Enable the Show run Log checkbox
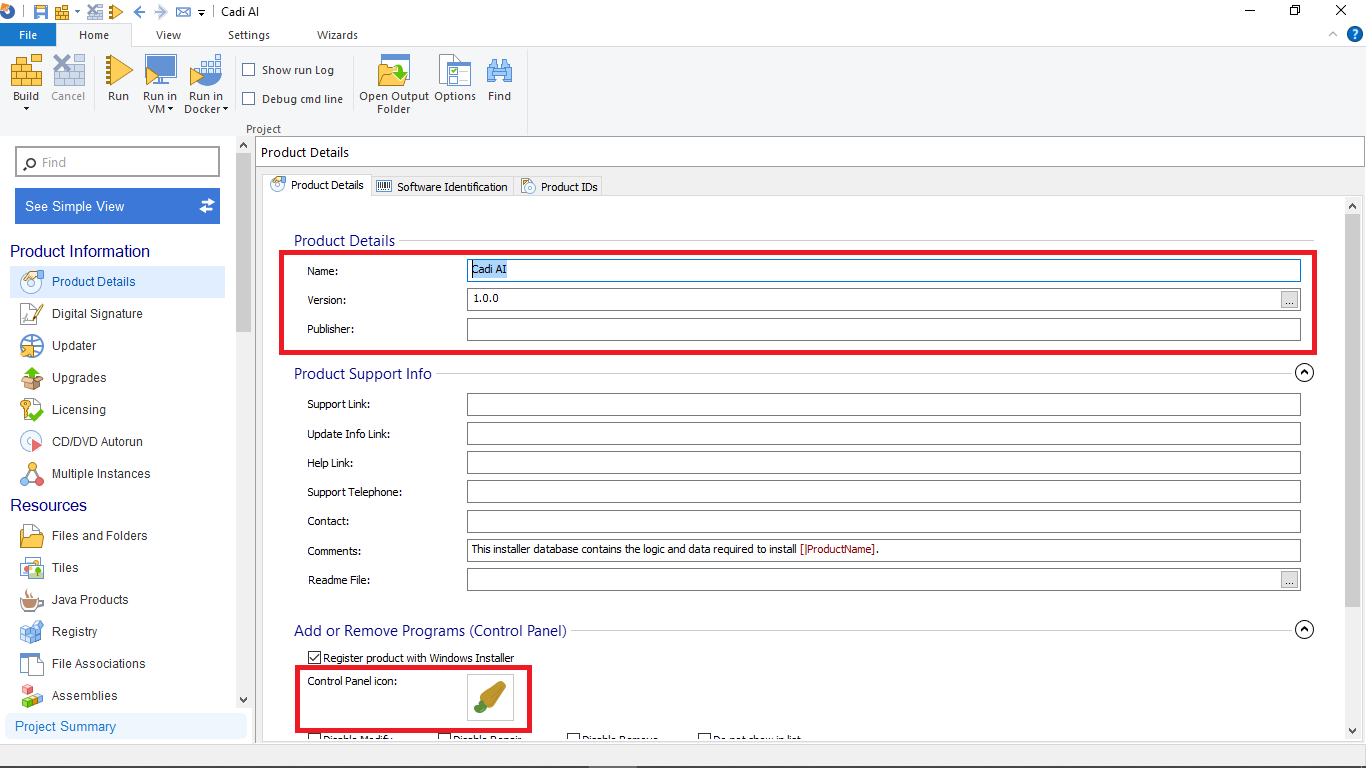The height and width of the screenshot is (768, 1366). (249, 70)
